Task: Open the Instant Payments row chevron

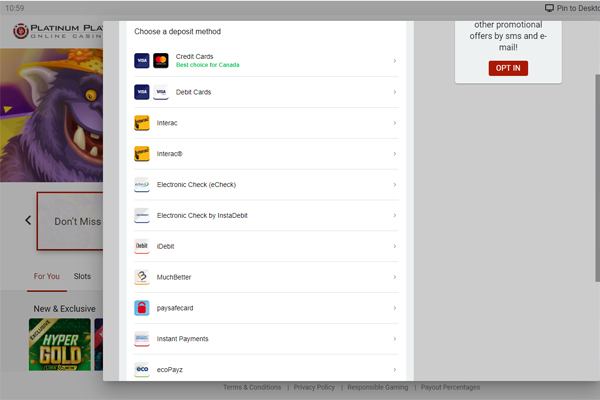Action: point(395,339)
